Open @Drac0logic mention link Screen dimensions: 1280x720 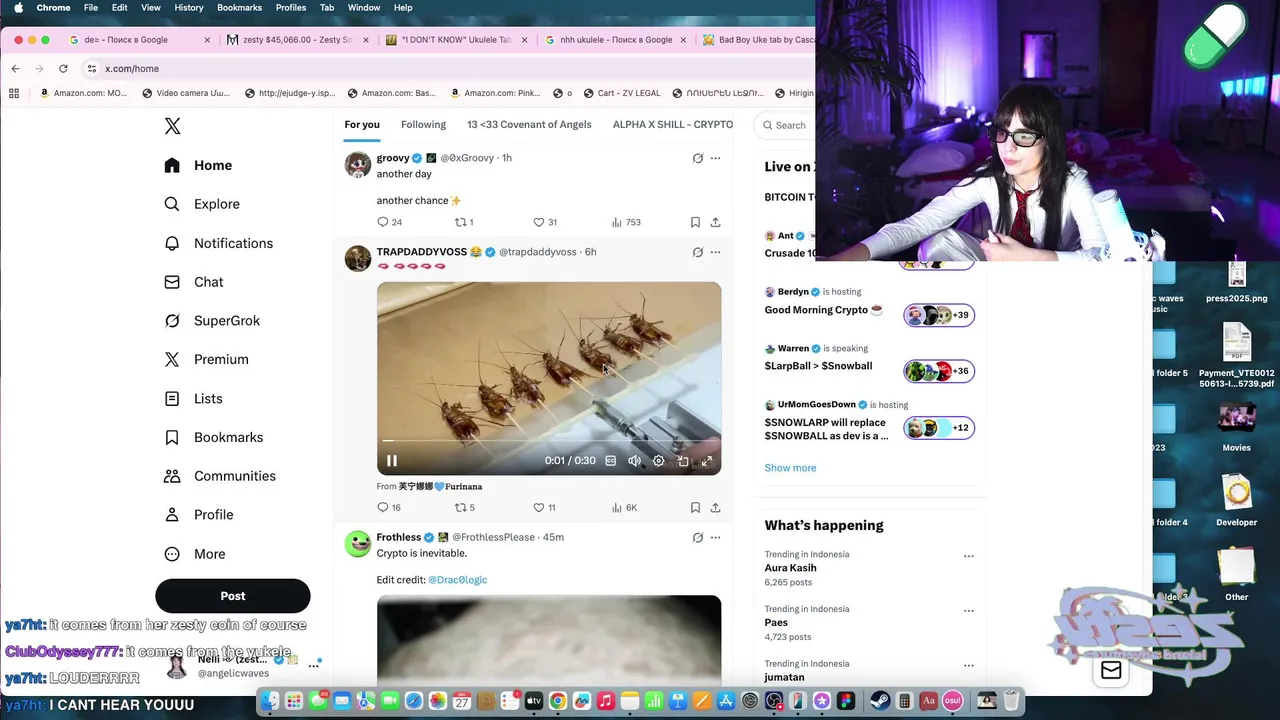(458, 580)
